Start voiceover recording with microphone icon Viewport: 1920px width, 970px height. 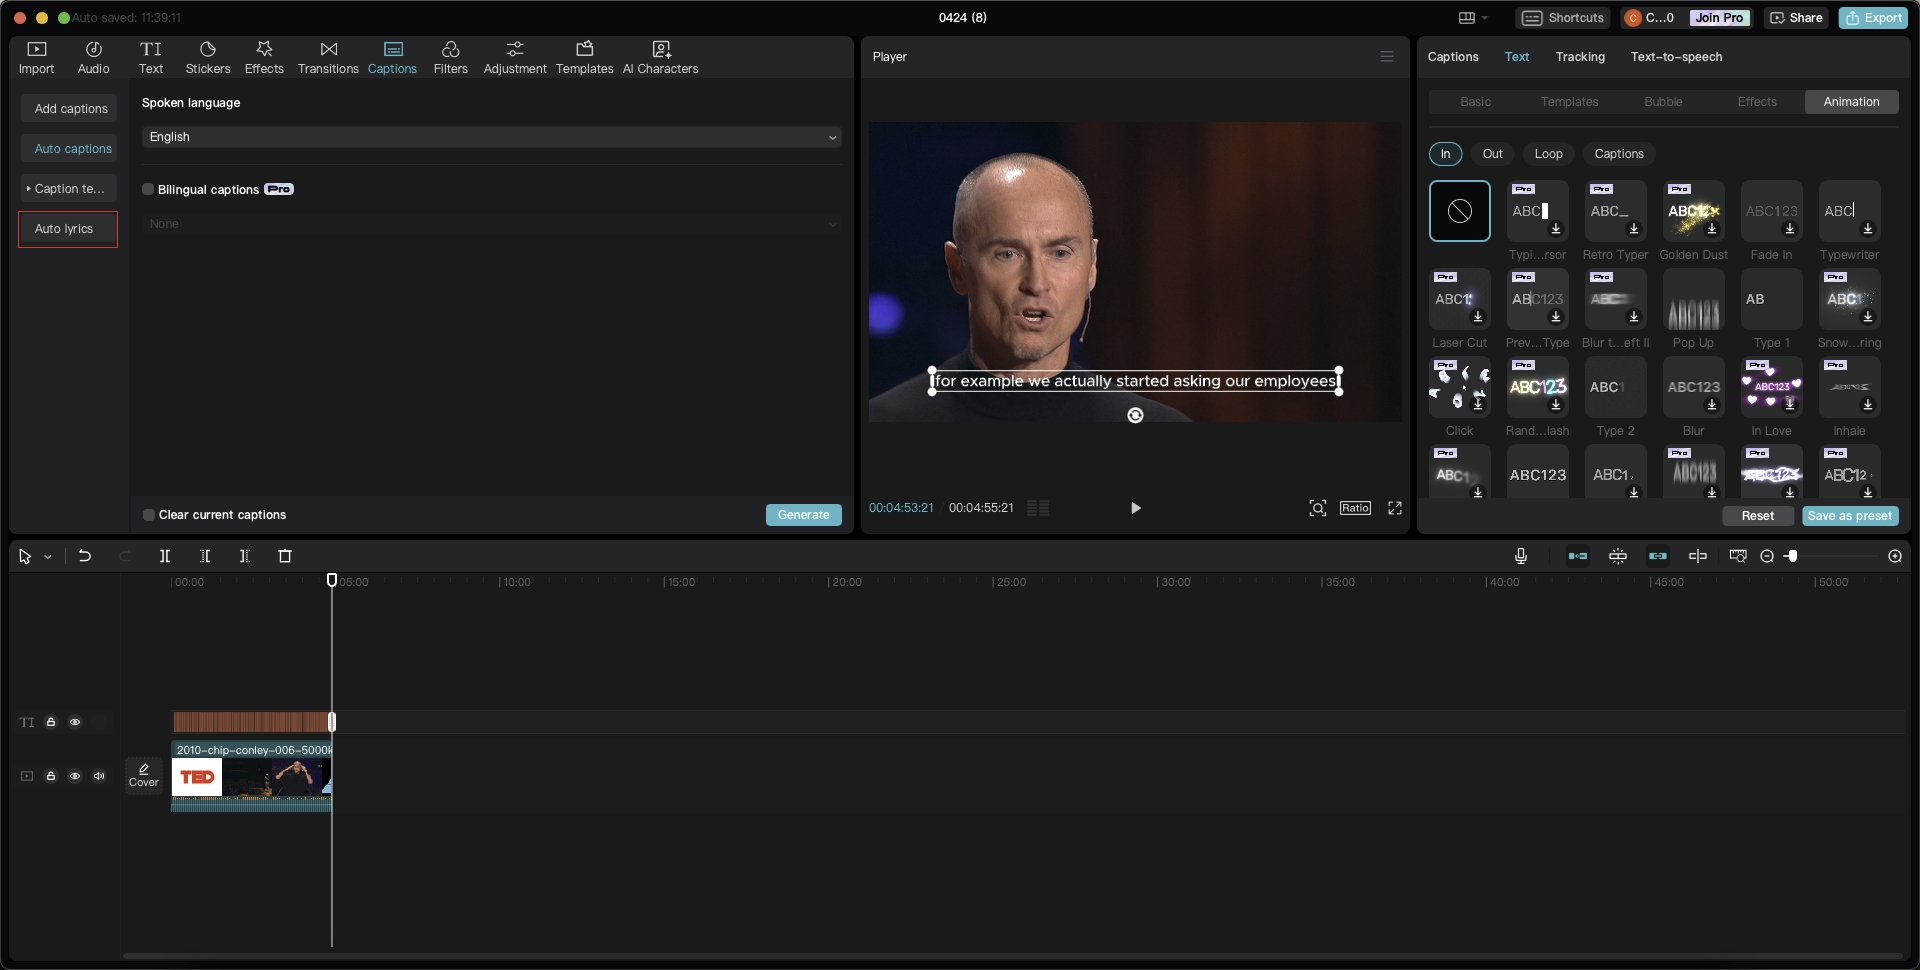point(1521,556)
